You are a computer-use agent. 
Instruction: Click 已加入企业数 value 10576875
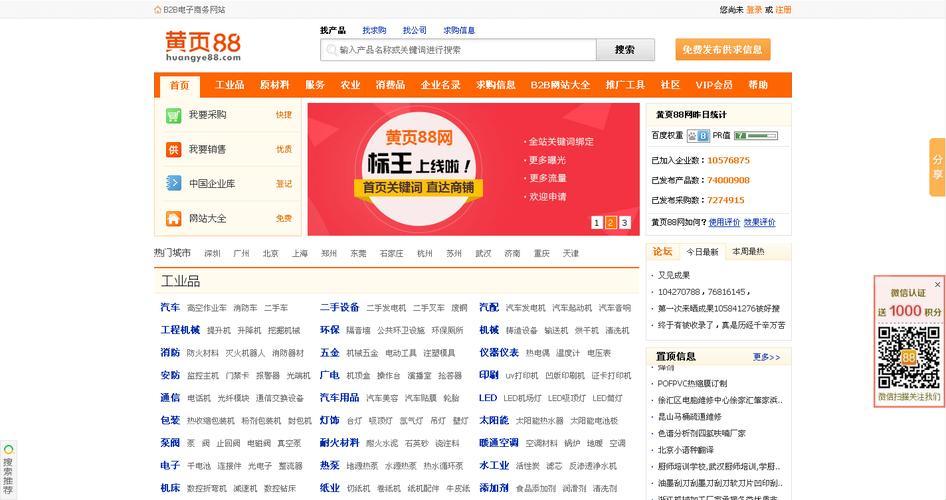pos(728,160)
